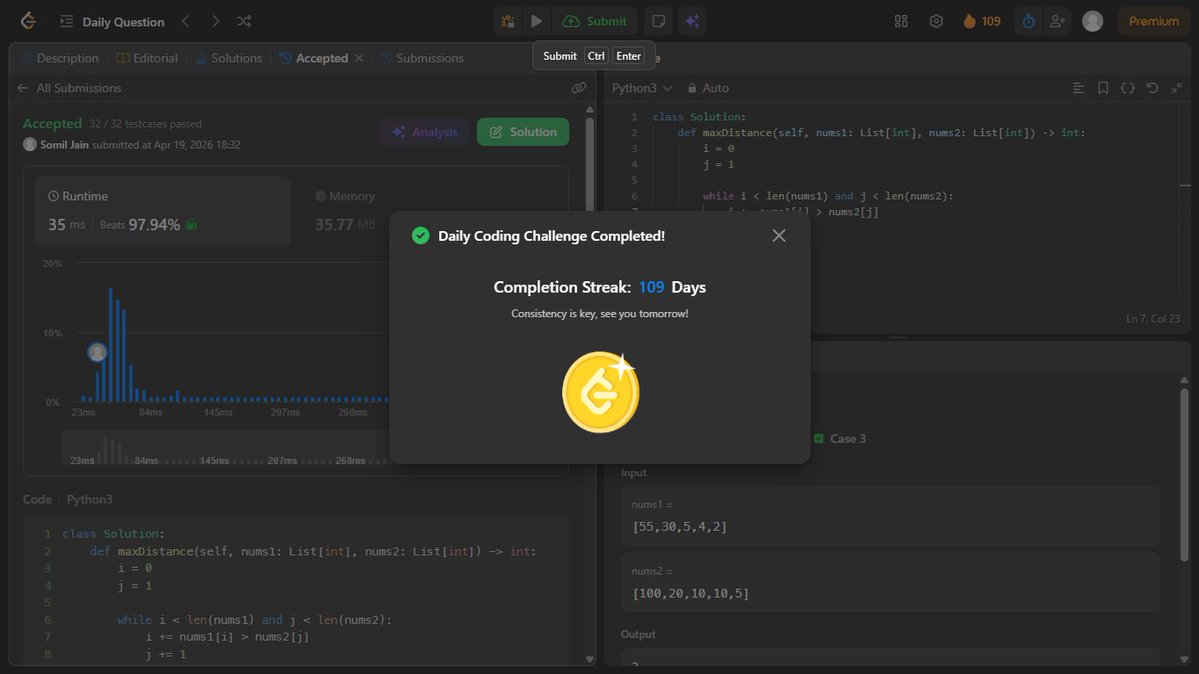Click the 109 streak flame counter
1199x674 pixels.
(x=982, y=21)
